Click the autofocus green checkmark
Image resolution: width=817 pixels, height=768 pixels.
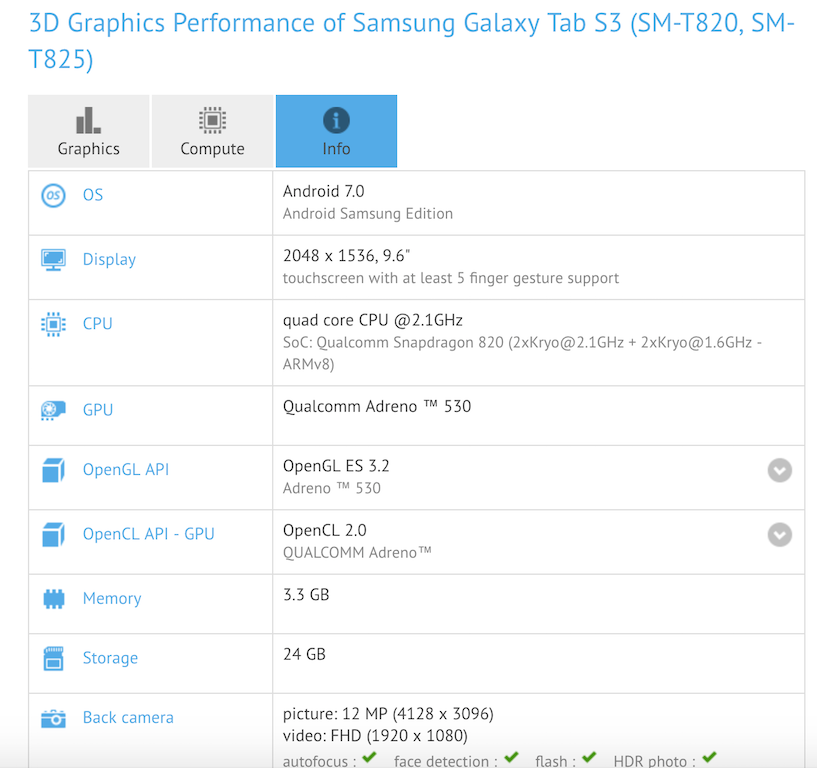(x=370, y=759)
